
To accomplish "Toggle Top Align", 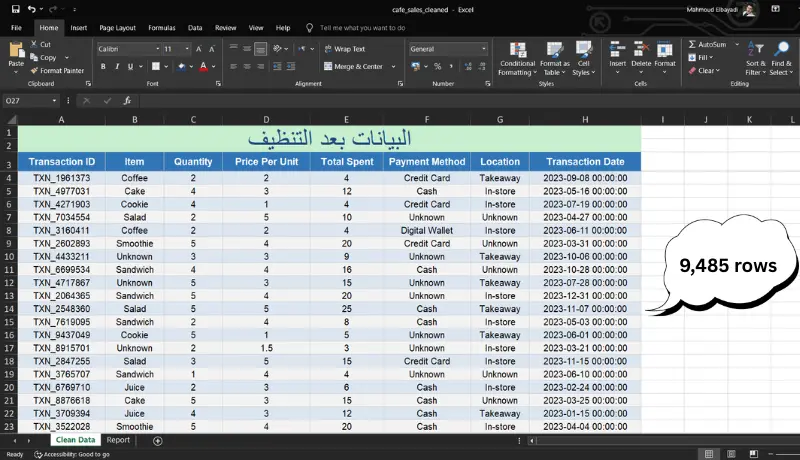I will (x=233, y=48).
